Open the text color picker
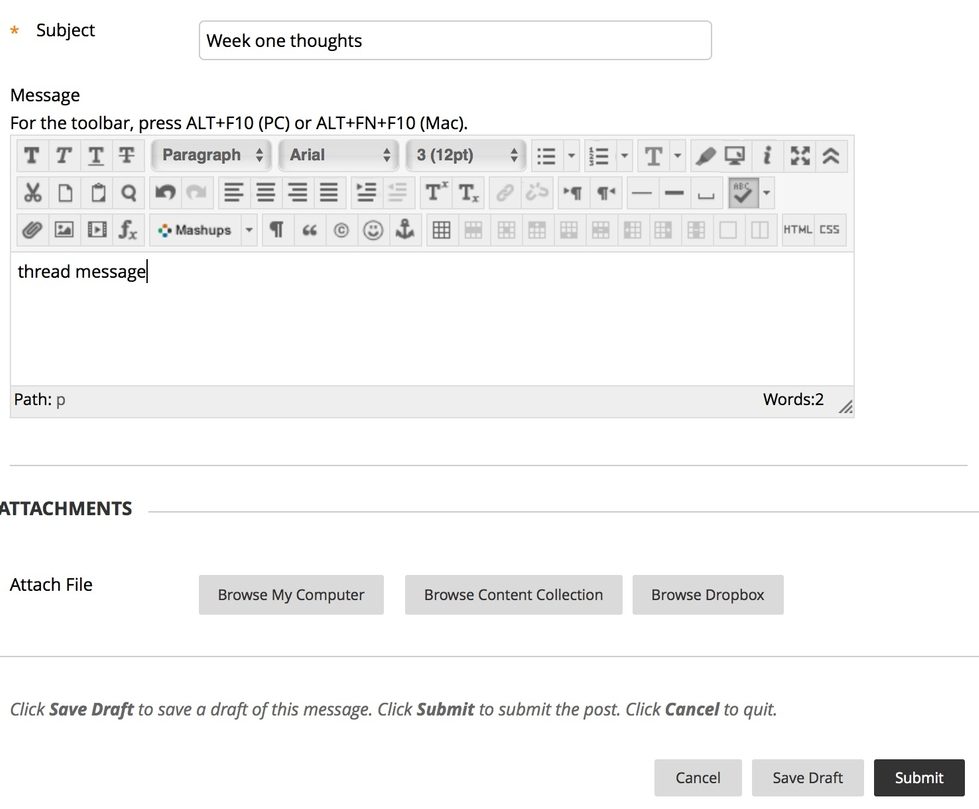Screen dimensions: 979x809 click(654, 156)
